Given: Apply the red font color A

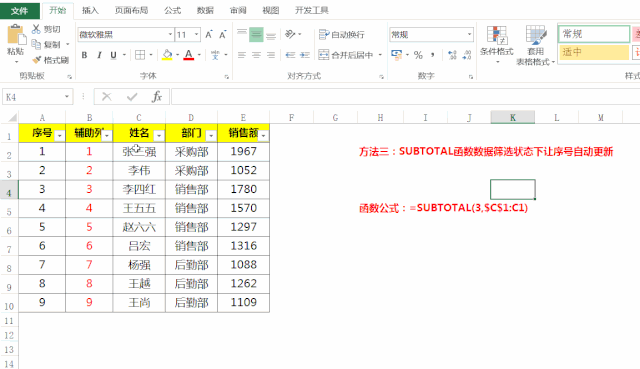Looking at the screenshot, I should [189, 55].
